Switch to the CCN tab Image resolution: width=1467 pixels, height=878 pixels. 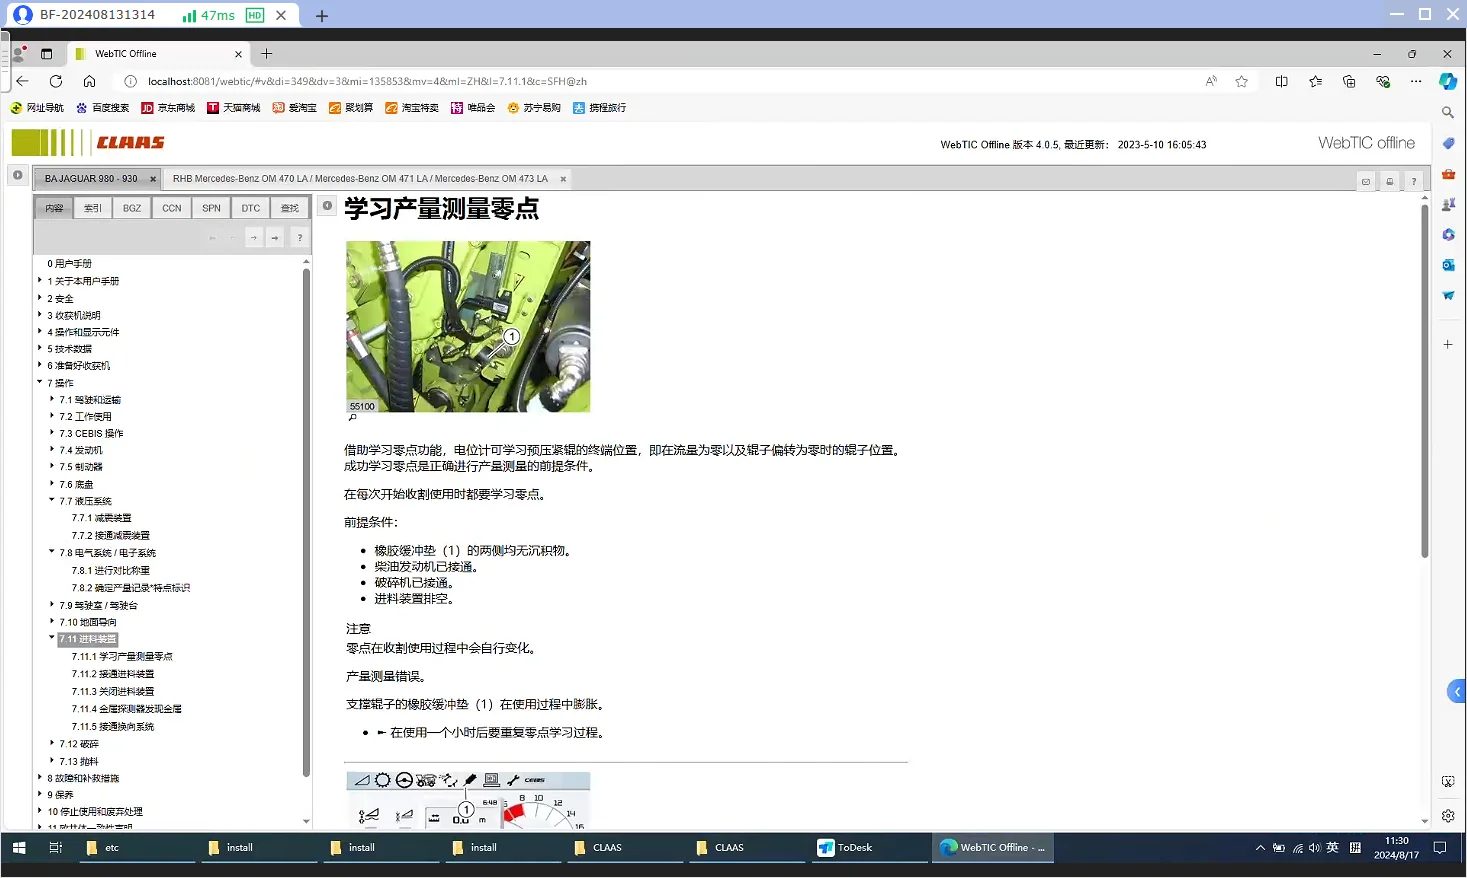(x=172, y=208)
